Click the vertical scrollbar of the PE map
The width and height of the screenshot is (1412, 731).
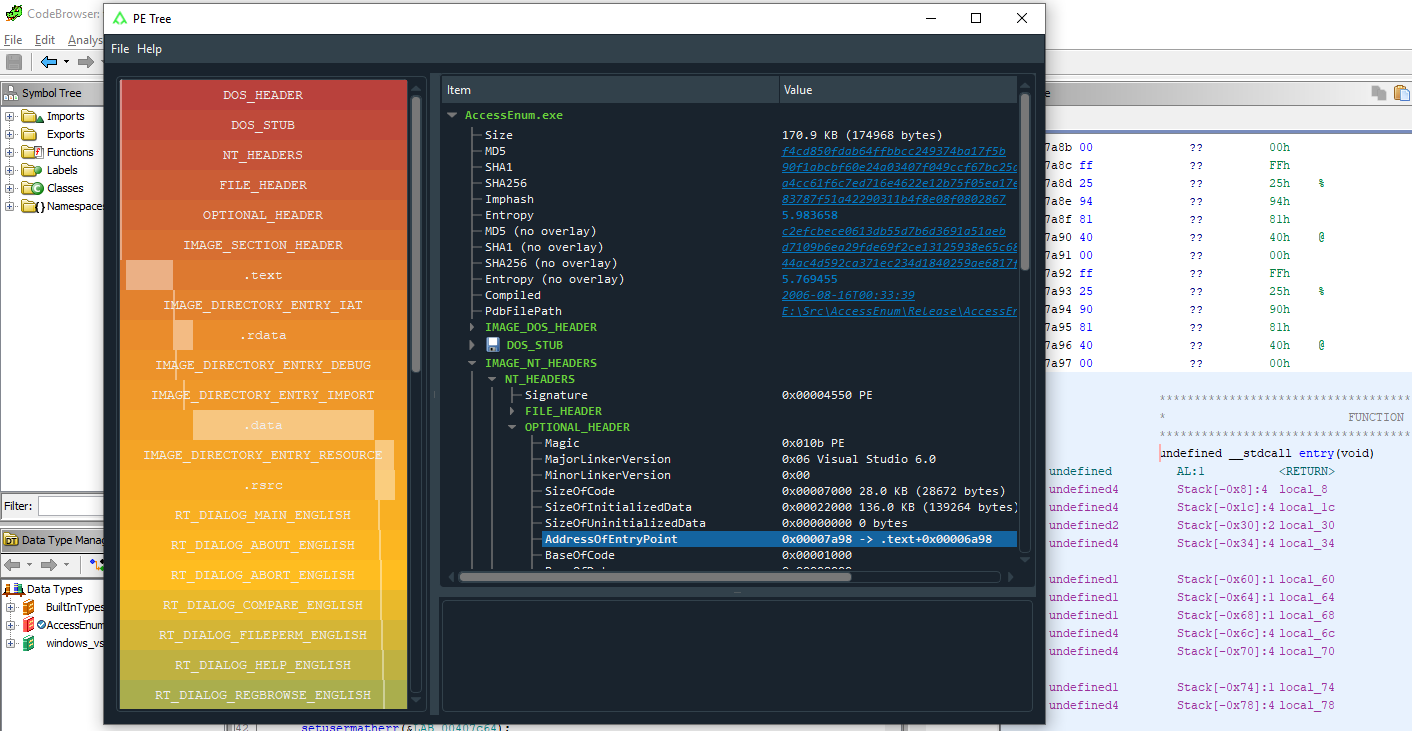tap(416, 235)
